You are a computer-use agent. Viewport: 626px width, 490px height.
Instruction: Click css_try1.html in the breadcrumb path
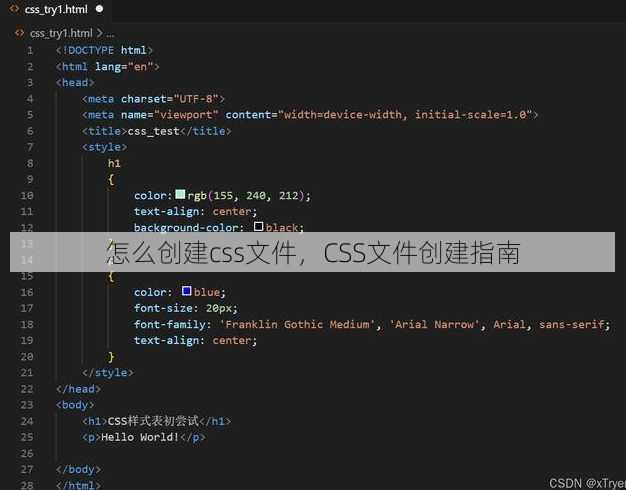[61, 33]
